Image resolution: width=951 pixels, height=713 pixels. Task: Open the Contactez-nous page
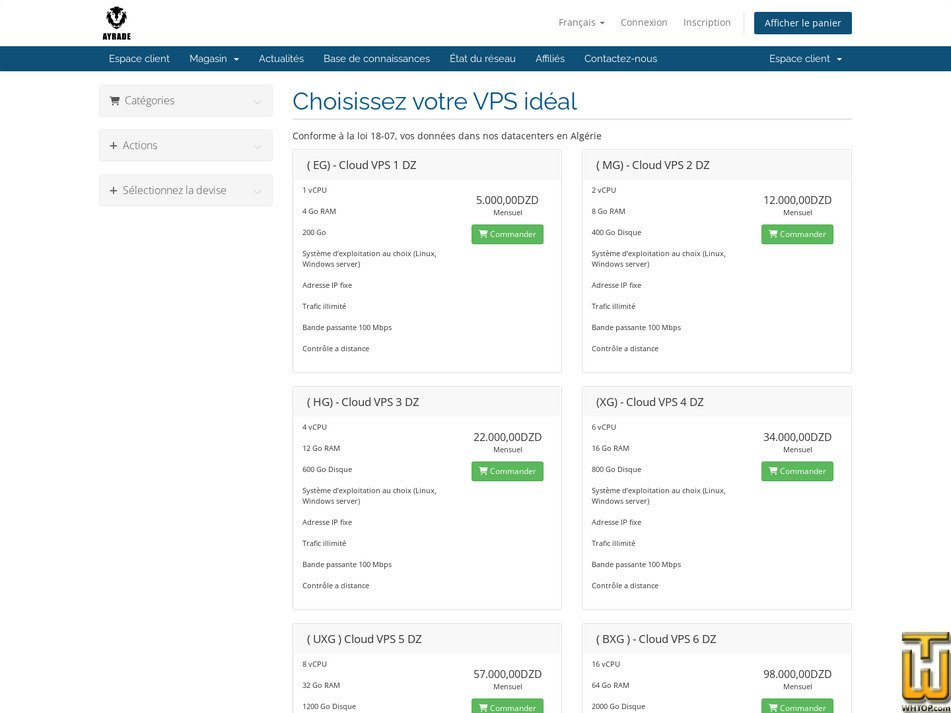point(620,59)
